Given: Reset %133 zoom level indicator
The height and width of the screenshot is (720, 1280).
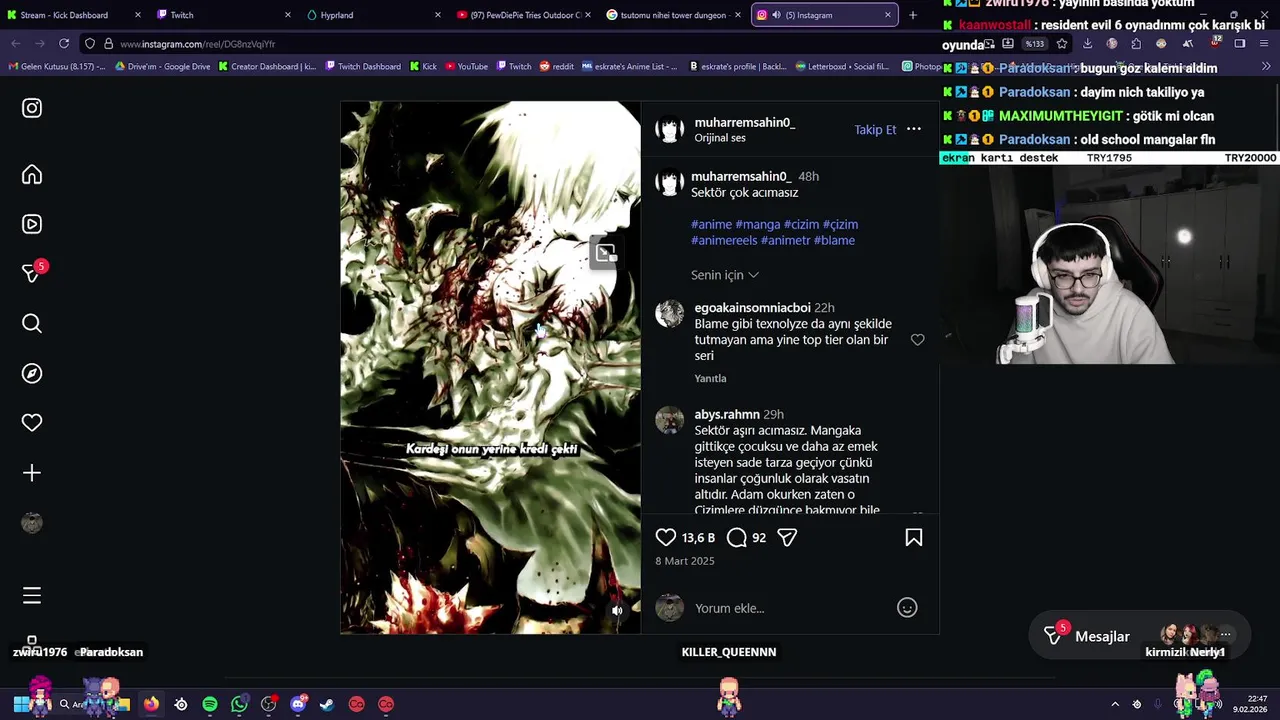Looking at the screenshot, I should click(1033, 44).
